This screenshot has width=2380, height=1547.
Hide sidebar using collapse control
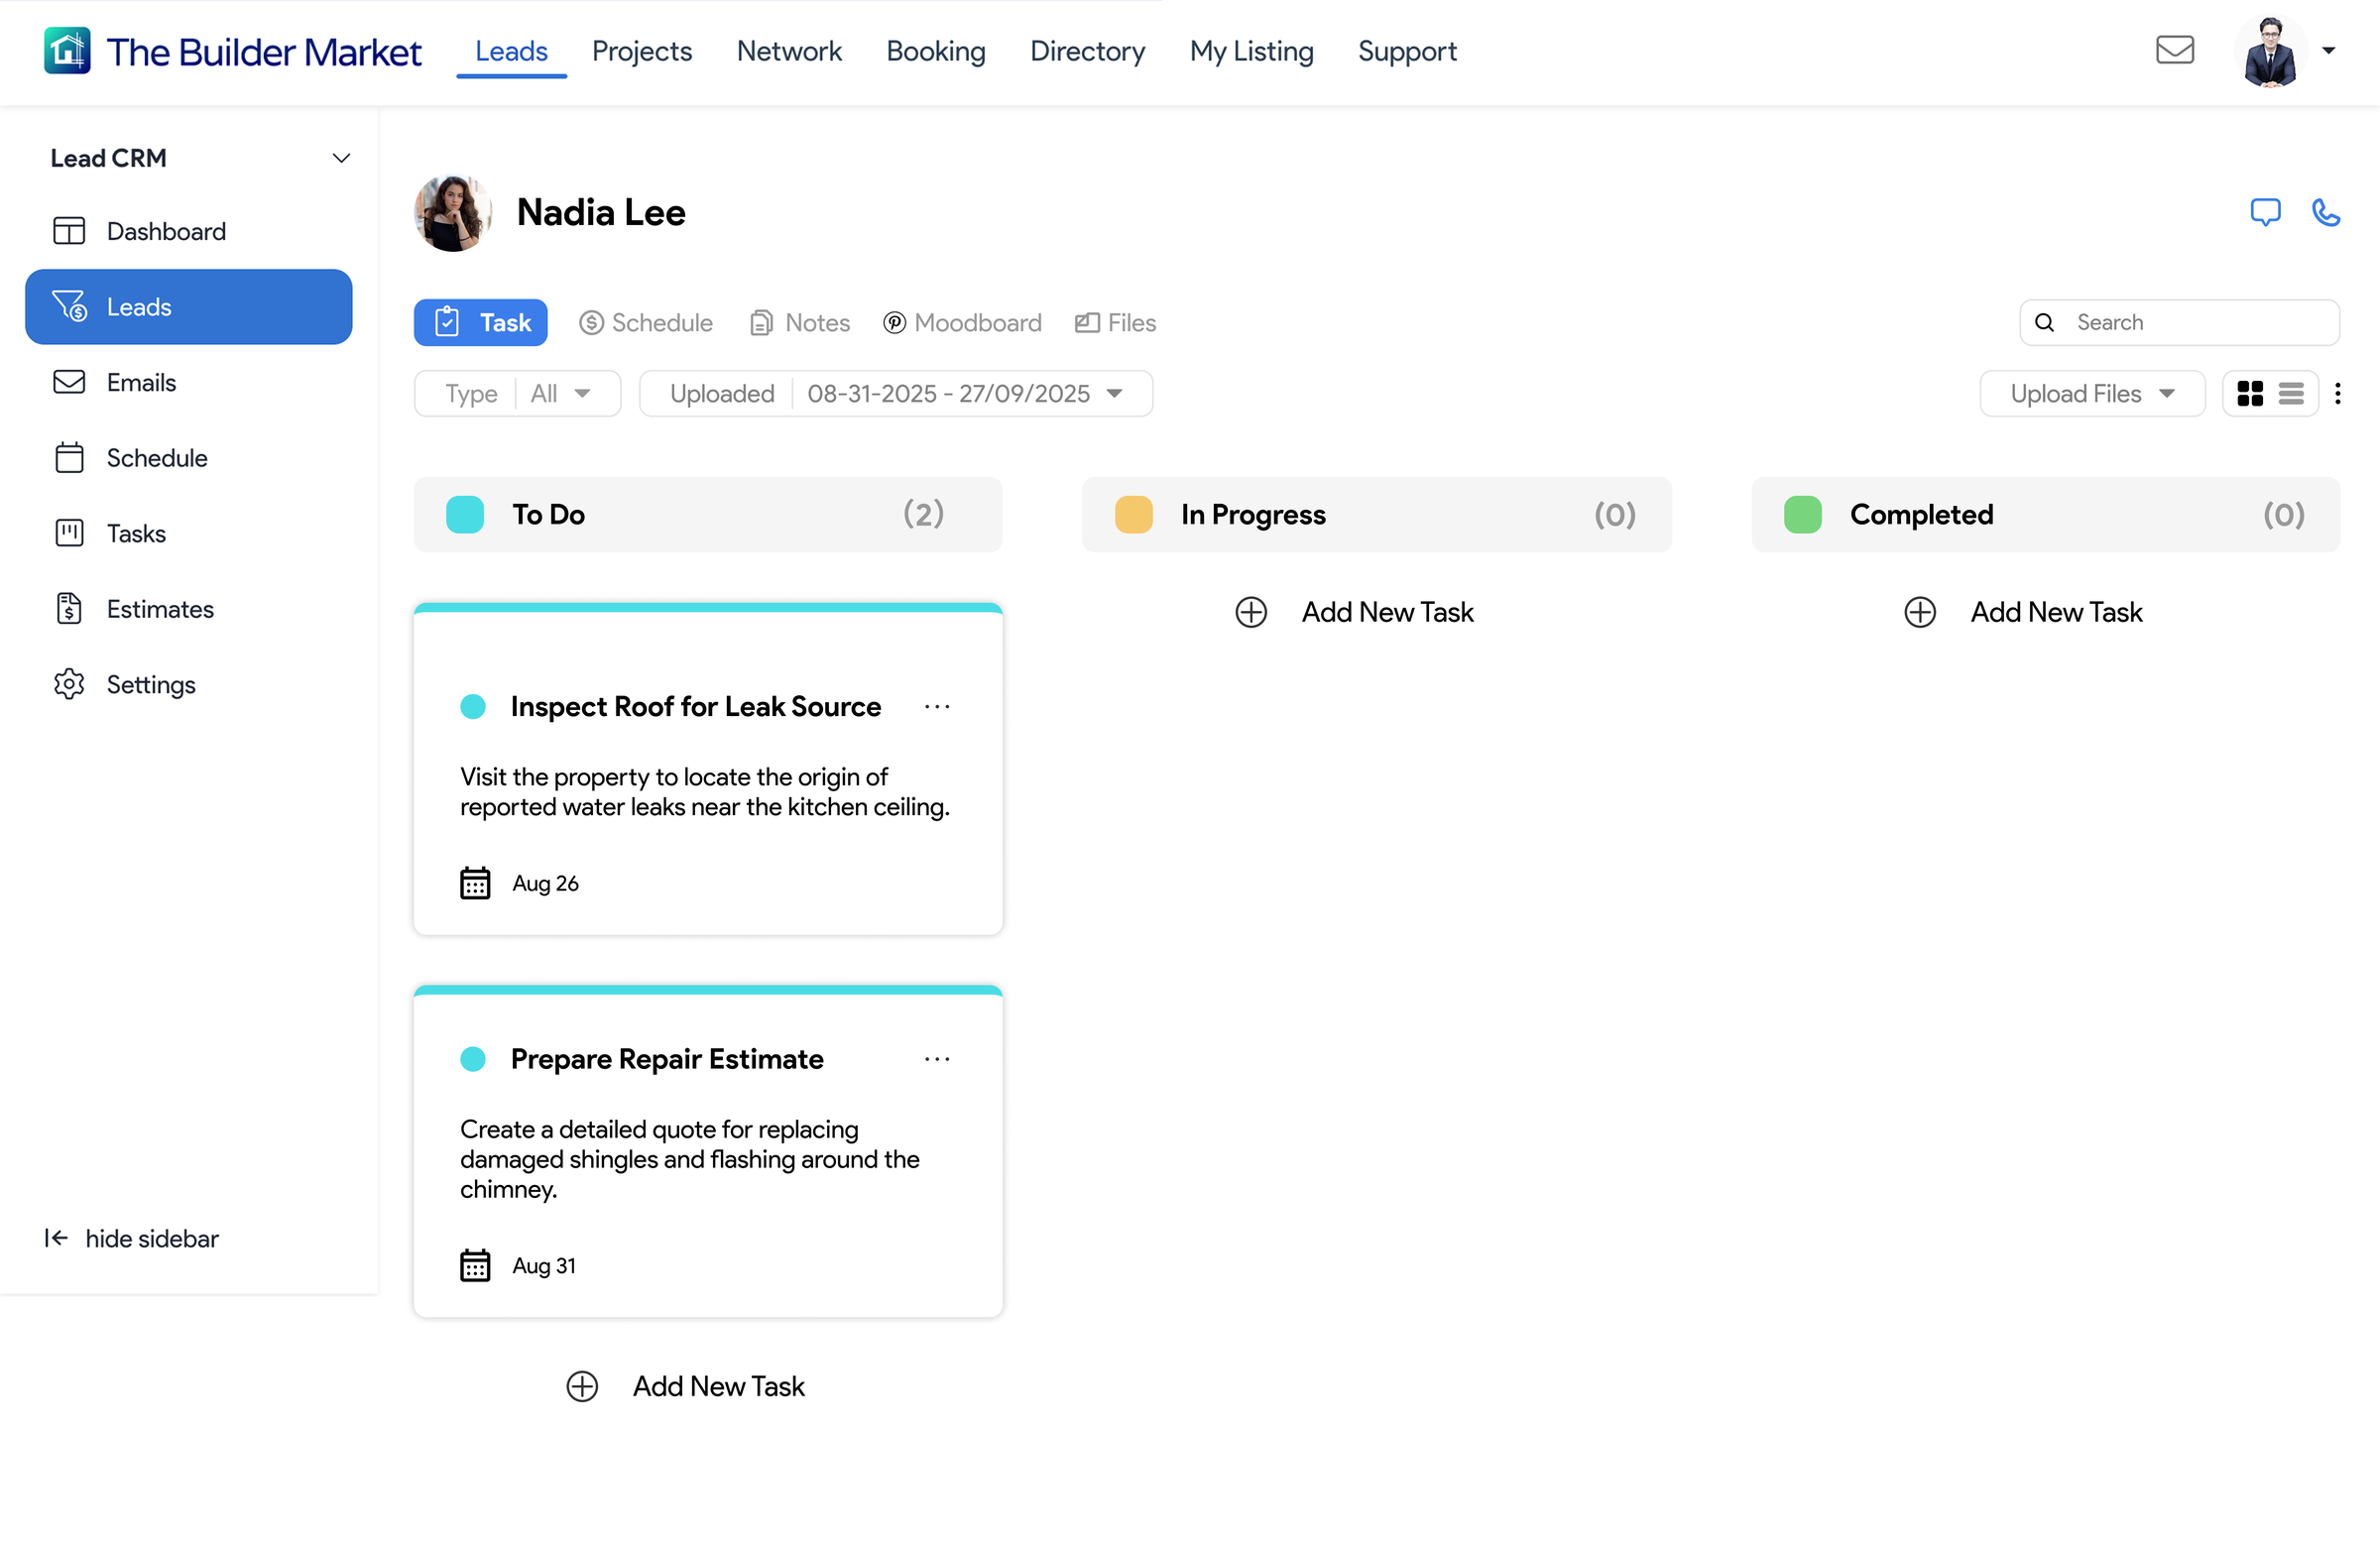pos(131,1238)
